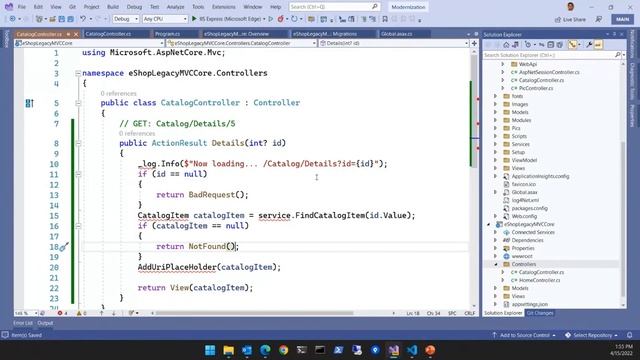Click the Home icon in Solution Explorer

coord(507,45)
